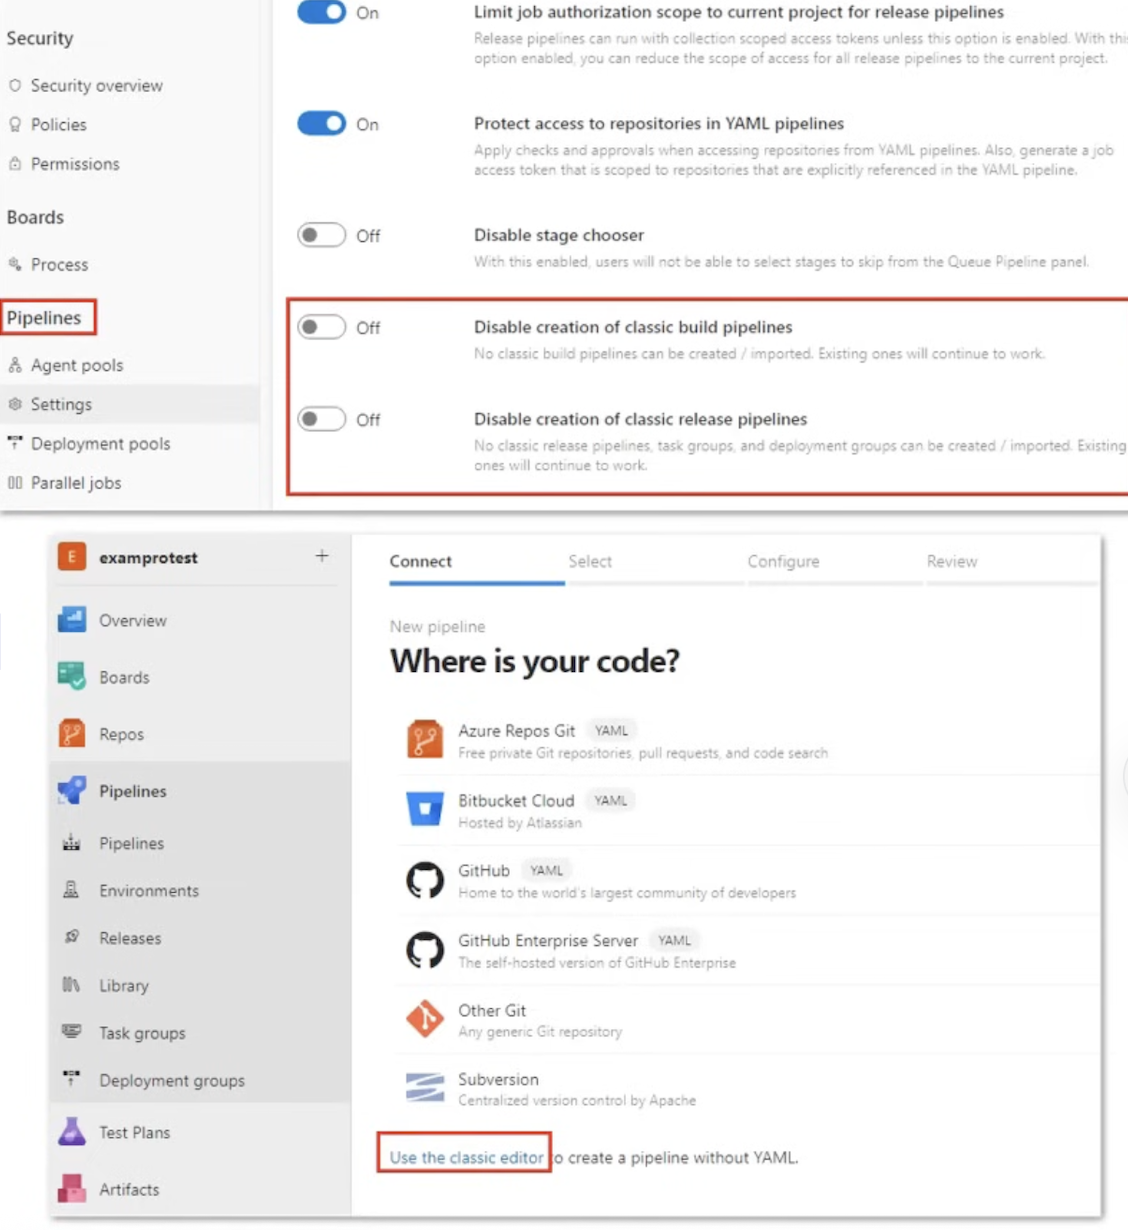Viewport: 1128px width, 1230px height.
Task: Open the Overview dashboard icon
Action: coord(72,620)
